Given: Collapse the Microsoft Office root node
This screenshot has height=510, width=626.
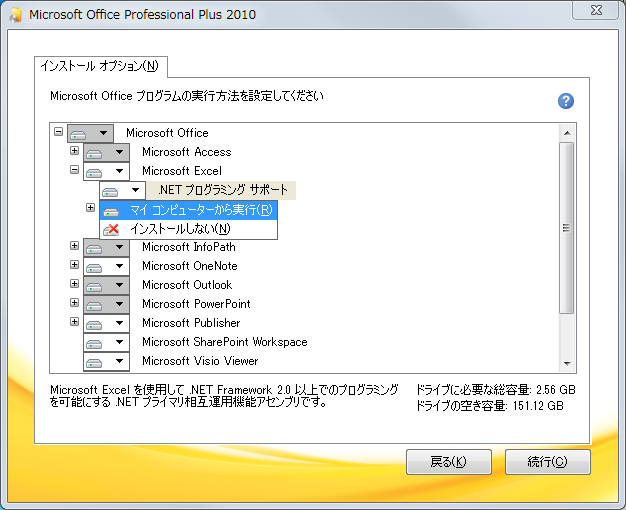Looking at the screenshot, I should (x=58, y=131).
